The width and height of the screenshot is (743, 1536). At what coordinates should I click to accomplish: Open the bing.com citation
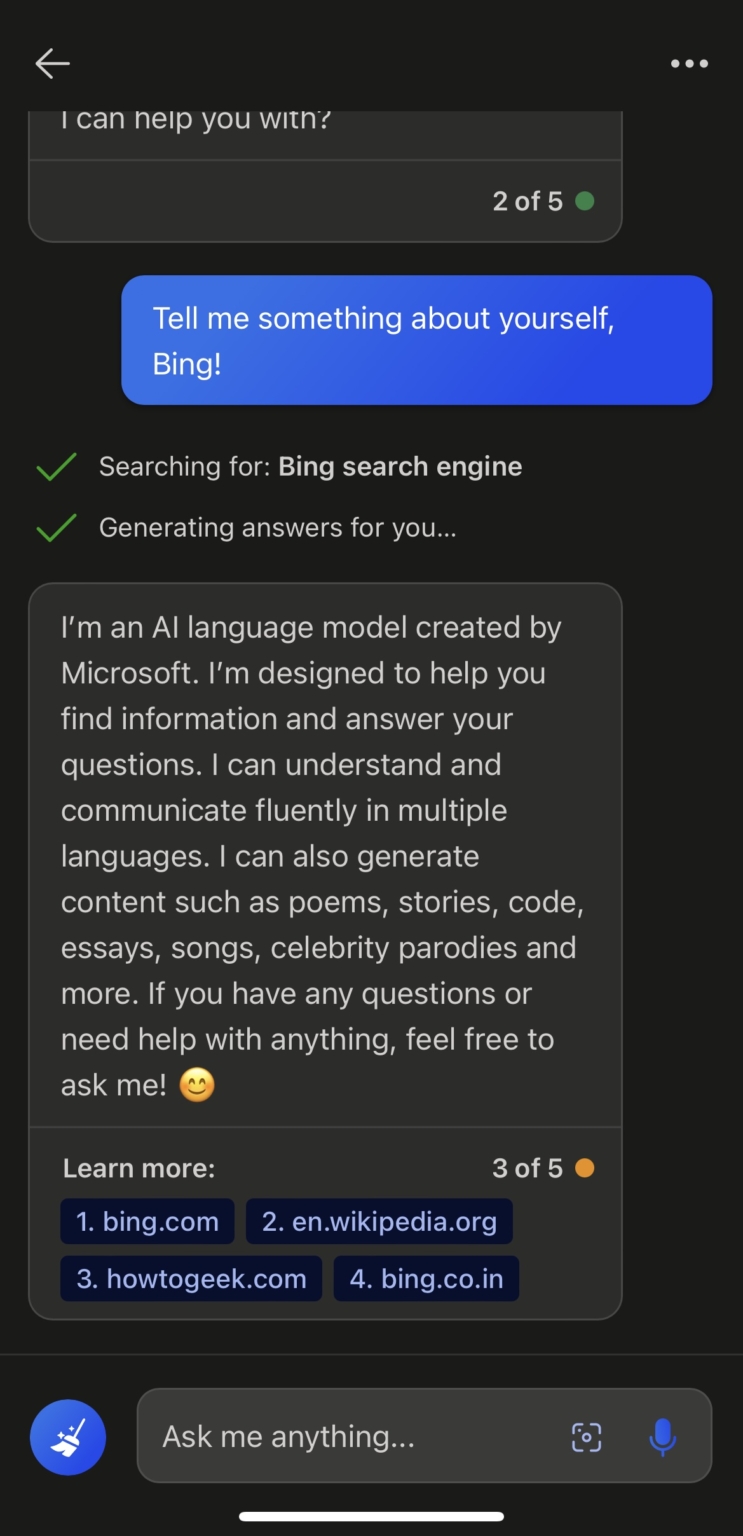[x=147, y=1221]
